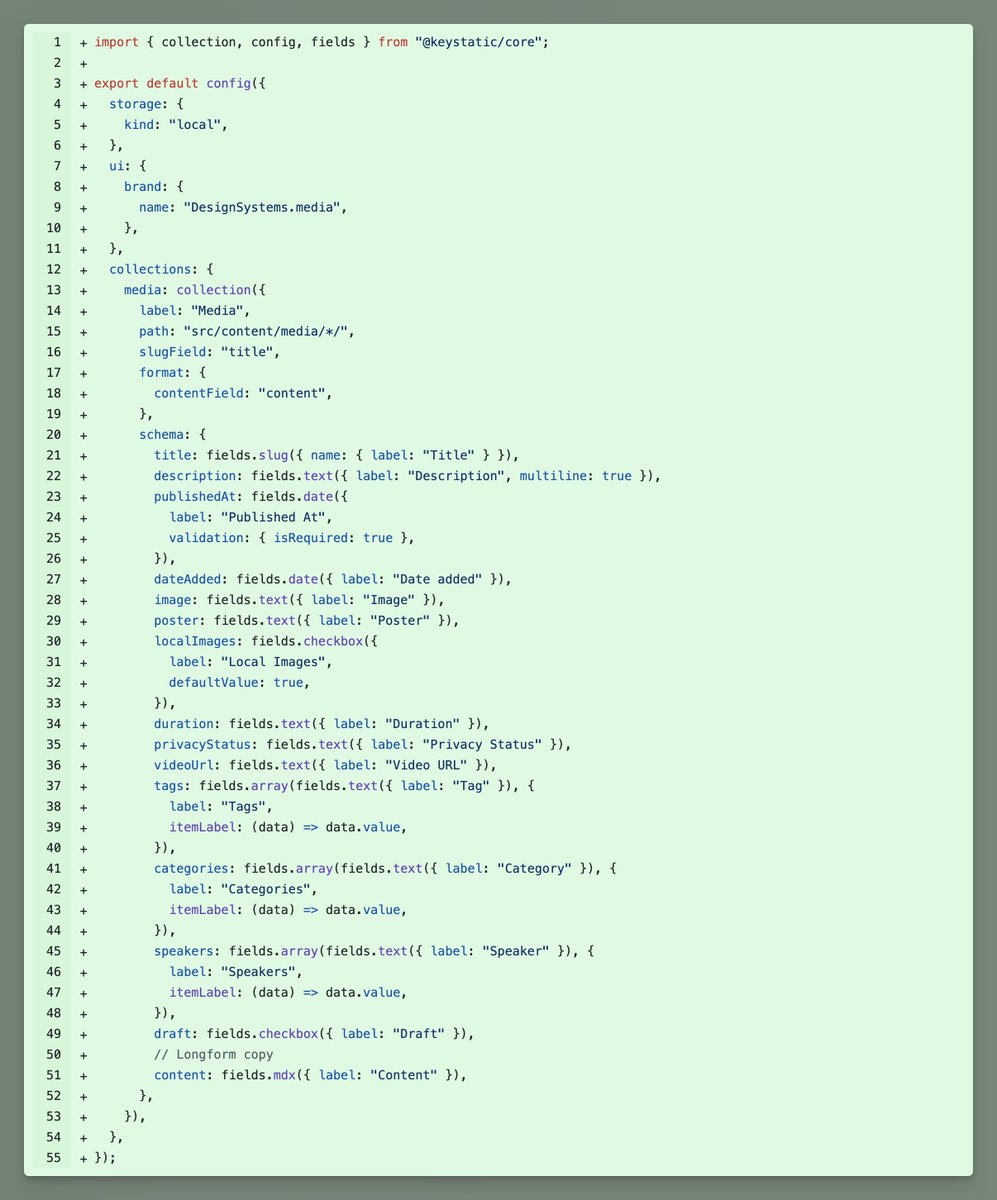The height and width of the screenshot is (1200, 997).
Task: Select the "Tags" label string
Action: point(243,806)
